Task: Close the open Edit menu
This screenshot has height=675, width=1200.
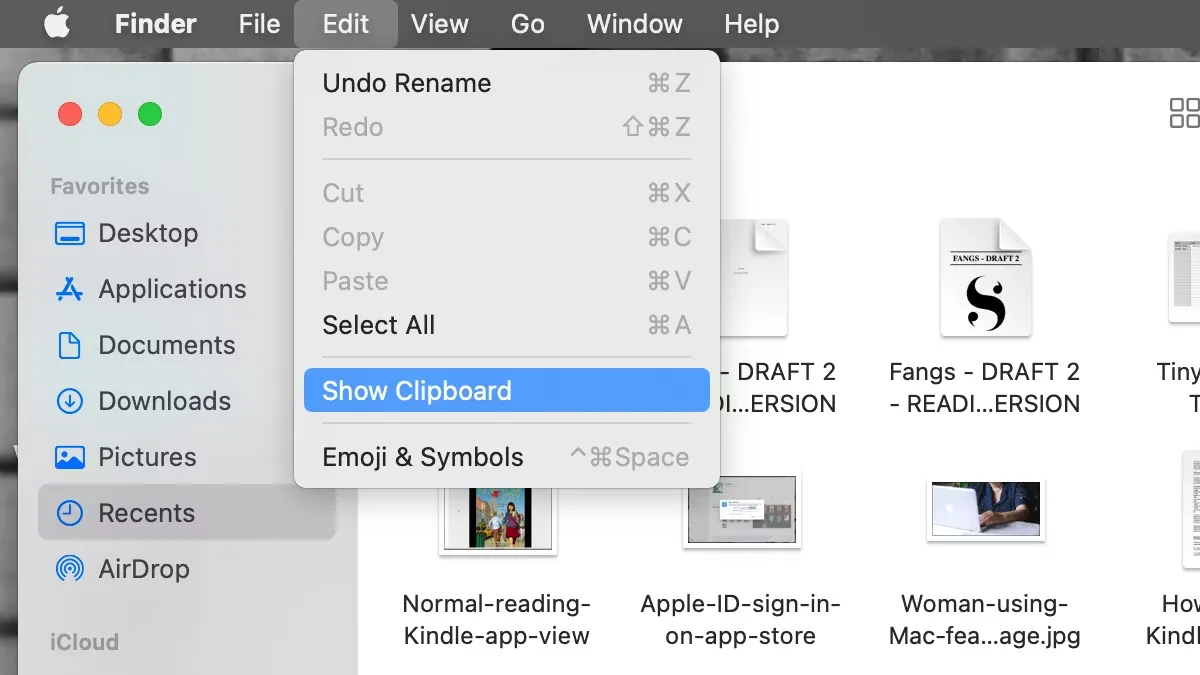Action: pos(346,24)
